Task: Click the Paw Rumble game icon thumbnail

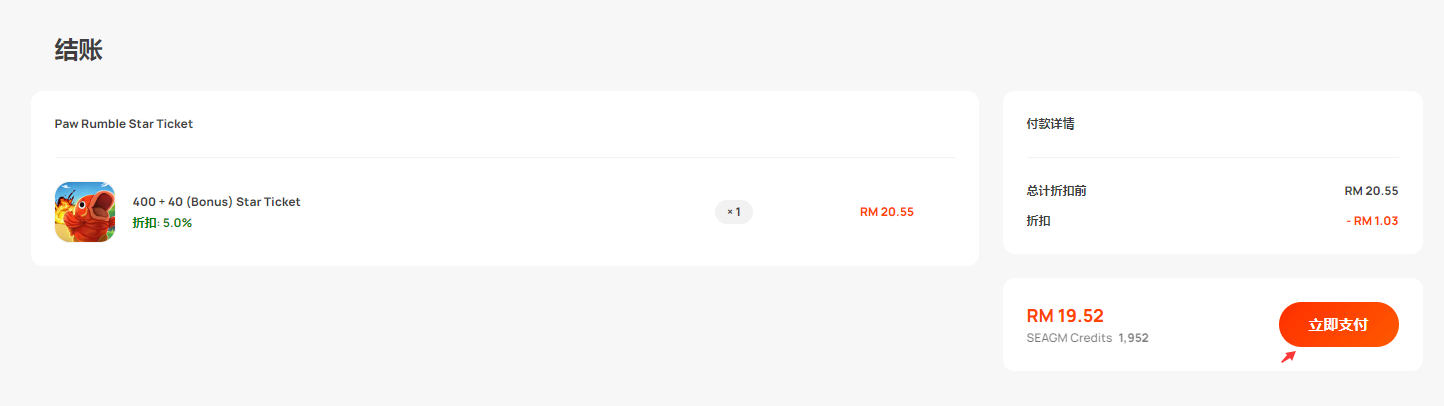Action: [85, 212]
